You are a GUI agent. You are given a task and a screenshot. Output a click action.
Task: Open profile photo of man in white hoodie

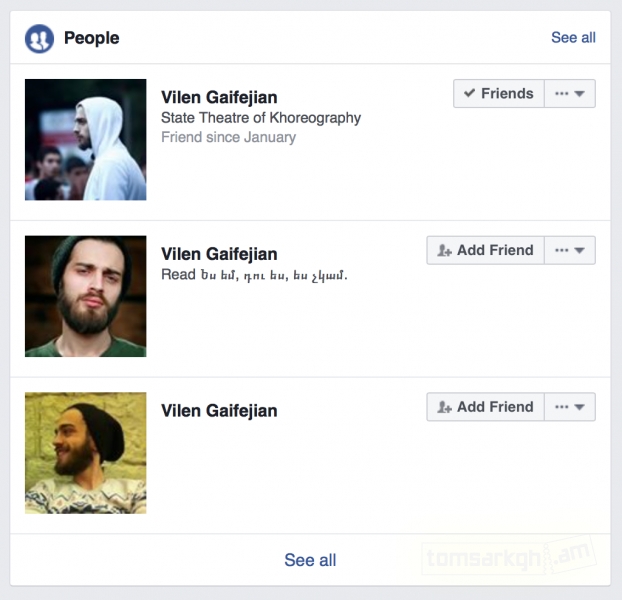(86, 140)
